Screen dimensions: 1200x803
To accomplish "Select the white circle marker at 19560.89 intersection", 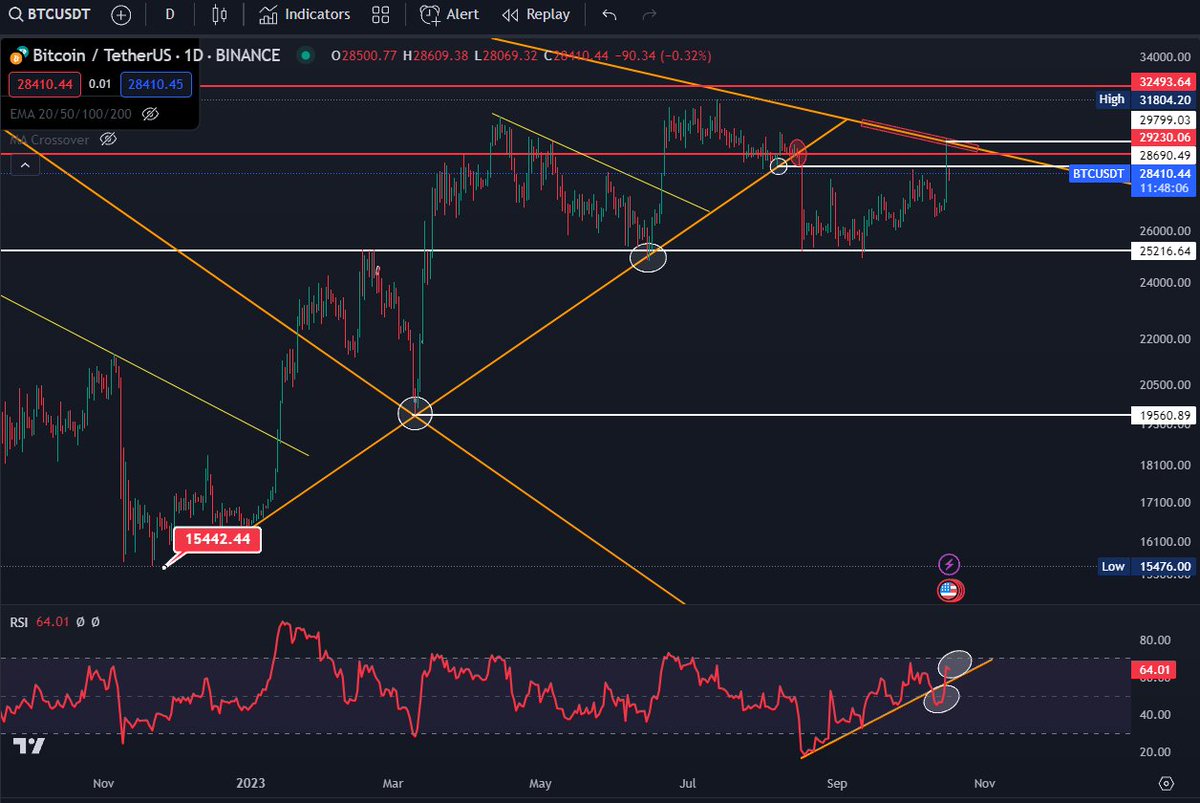I will click(415, 414).
